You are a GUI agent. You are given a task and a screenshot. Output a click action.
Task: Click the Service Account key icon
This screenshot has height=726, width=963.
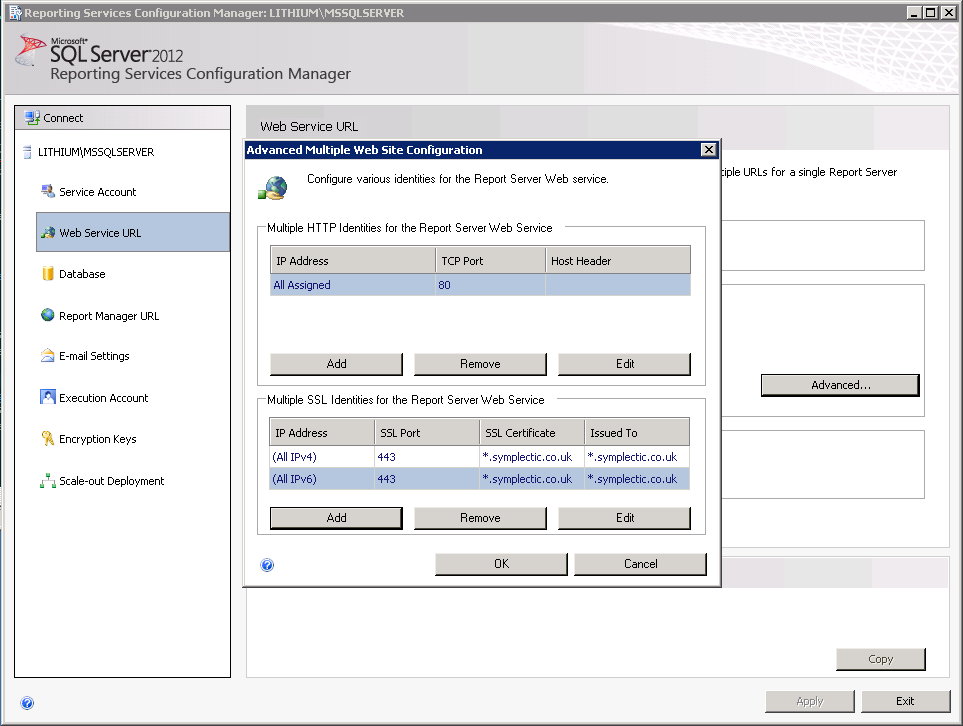point(47,191)
